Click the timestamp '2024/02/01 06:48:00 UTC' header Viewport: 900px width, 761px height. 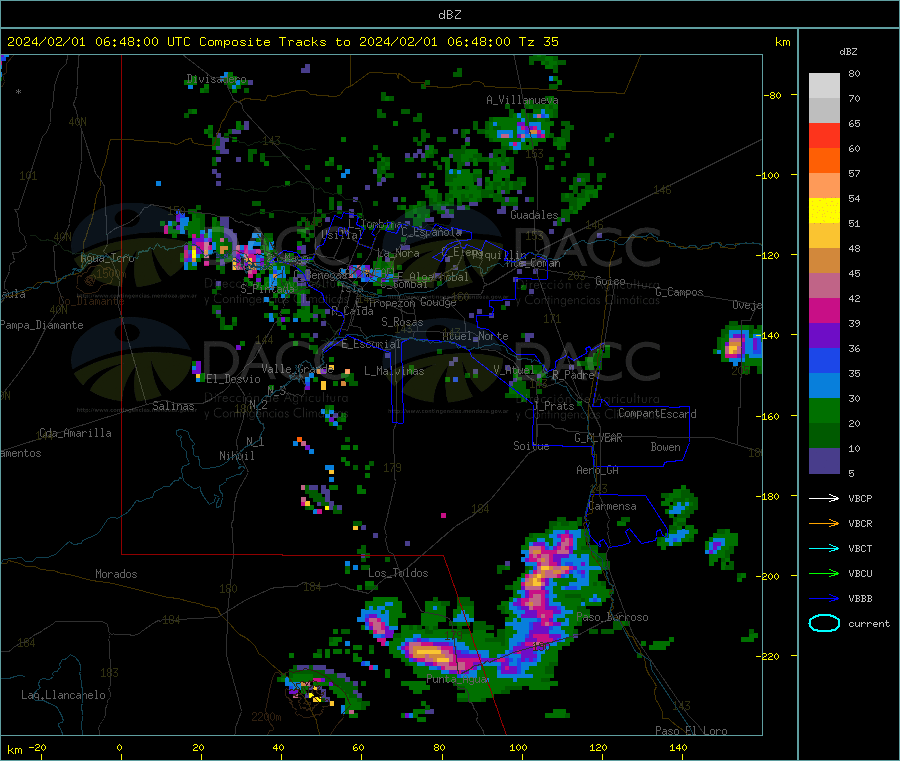pyautogui.click(x=99, y=42)
